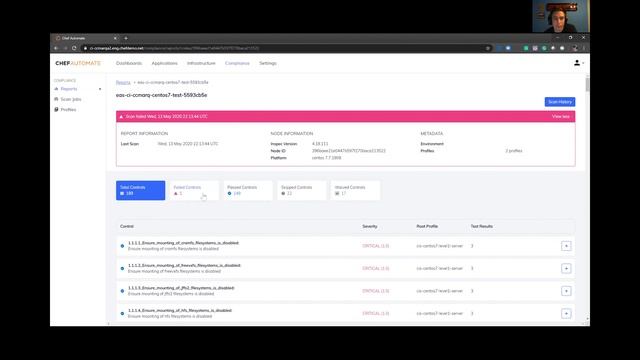Click the 1.1.1.4 hfs control title
This screenshot has height=360, width=640.
[180, 310]
